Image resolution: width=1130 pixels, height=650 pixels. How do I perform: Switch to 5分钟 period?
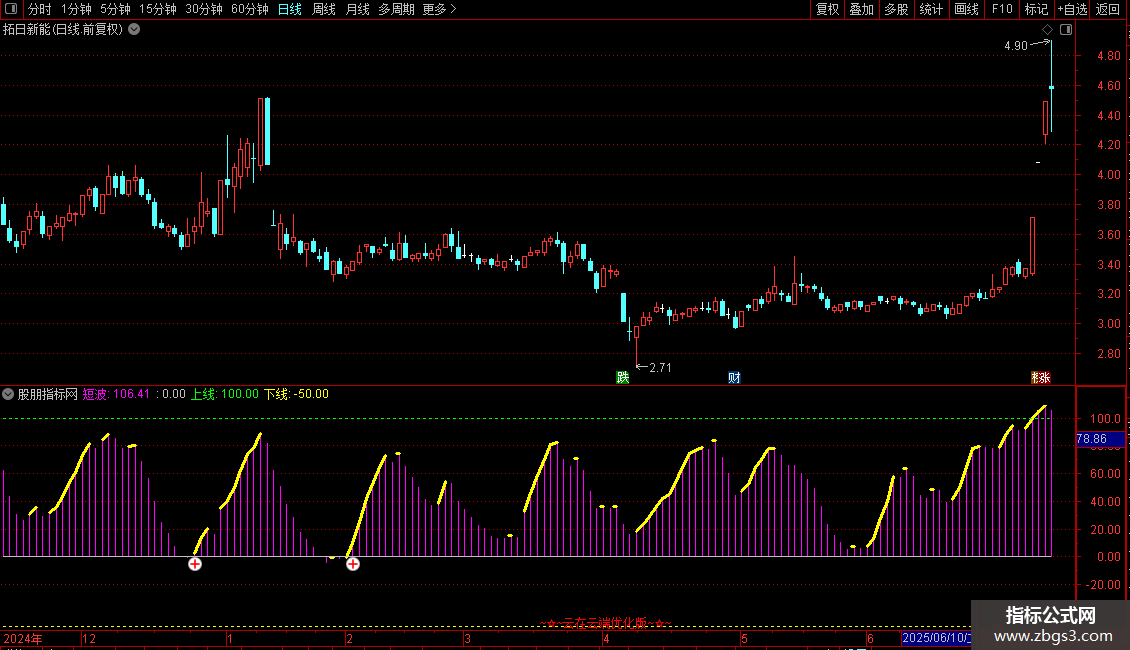[x=115, y=9]
